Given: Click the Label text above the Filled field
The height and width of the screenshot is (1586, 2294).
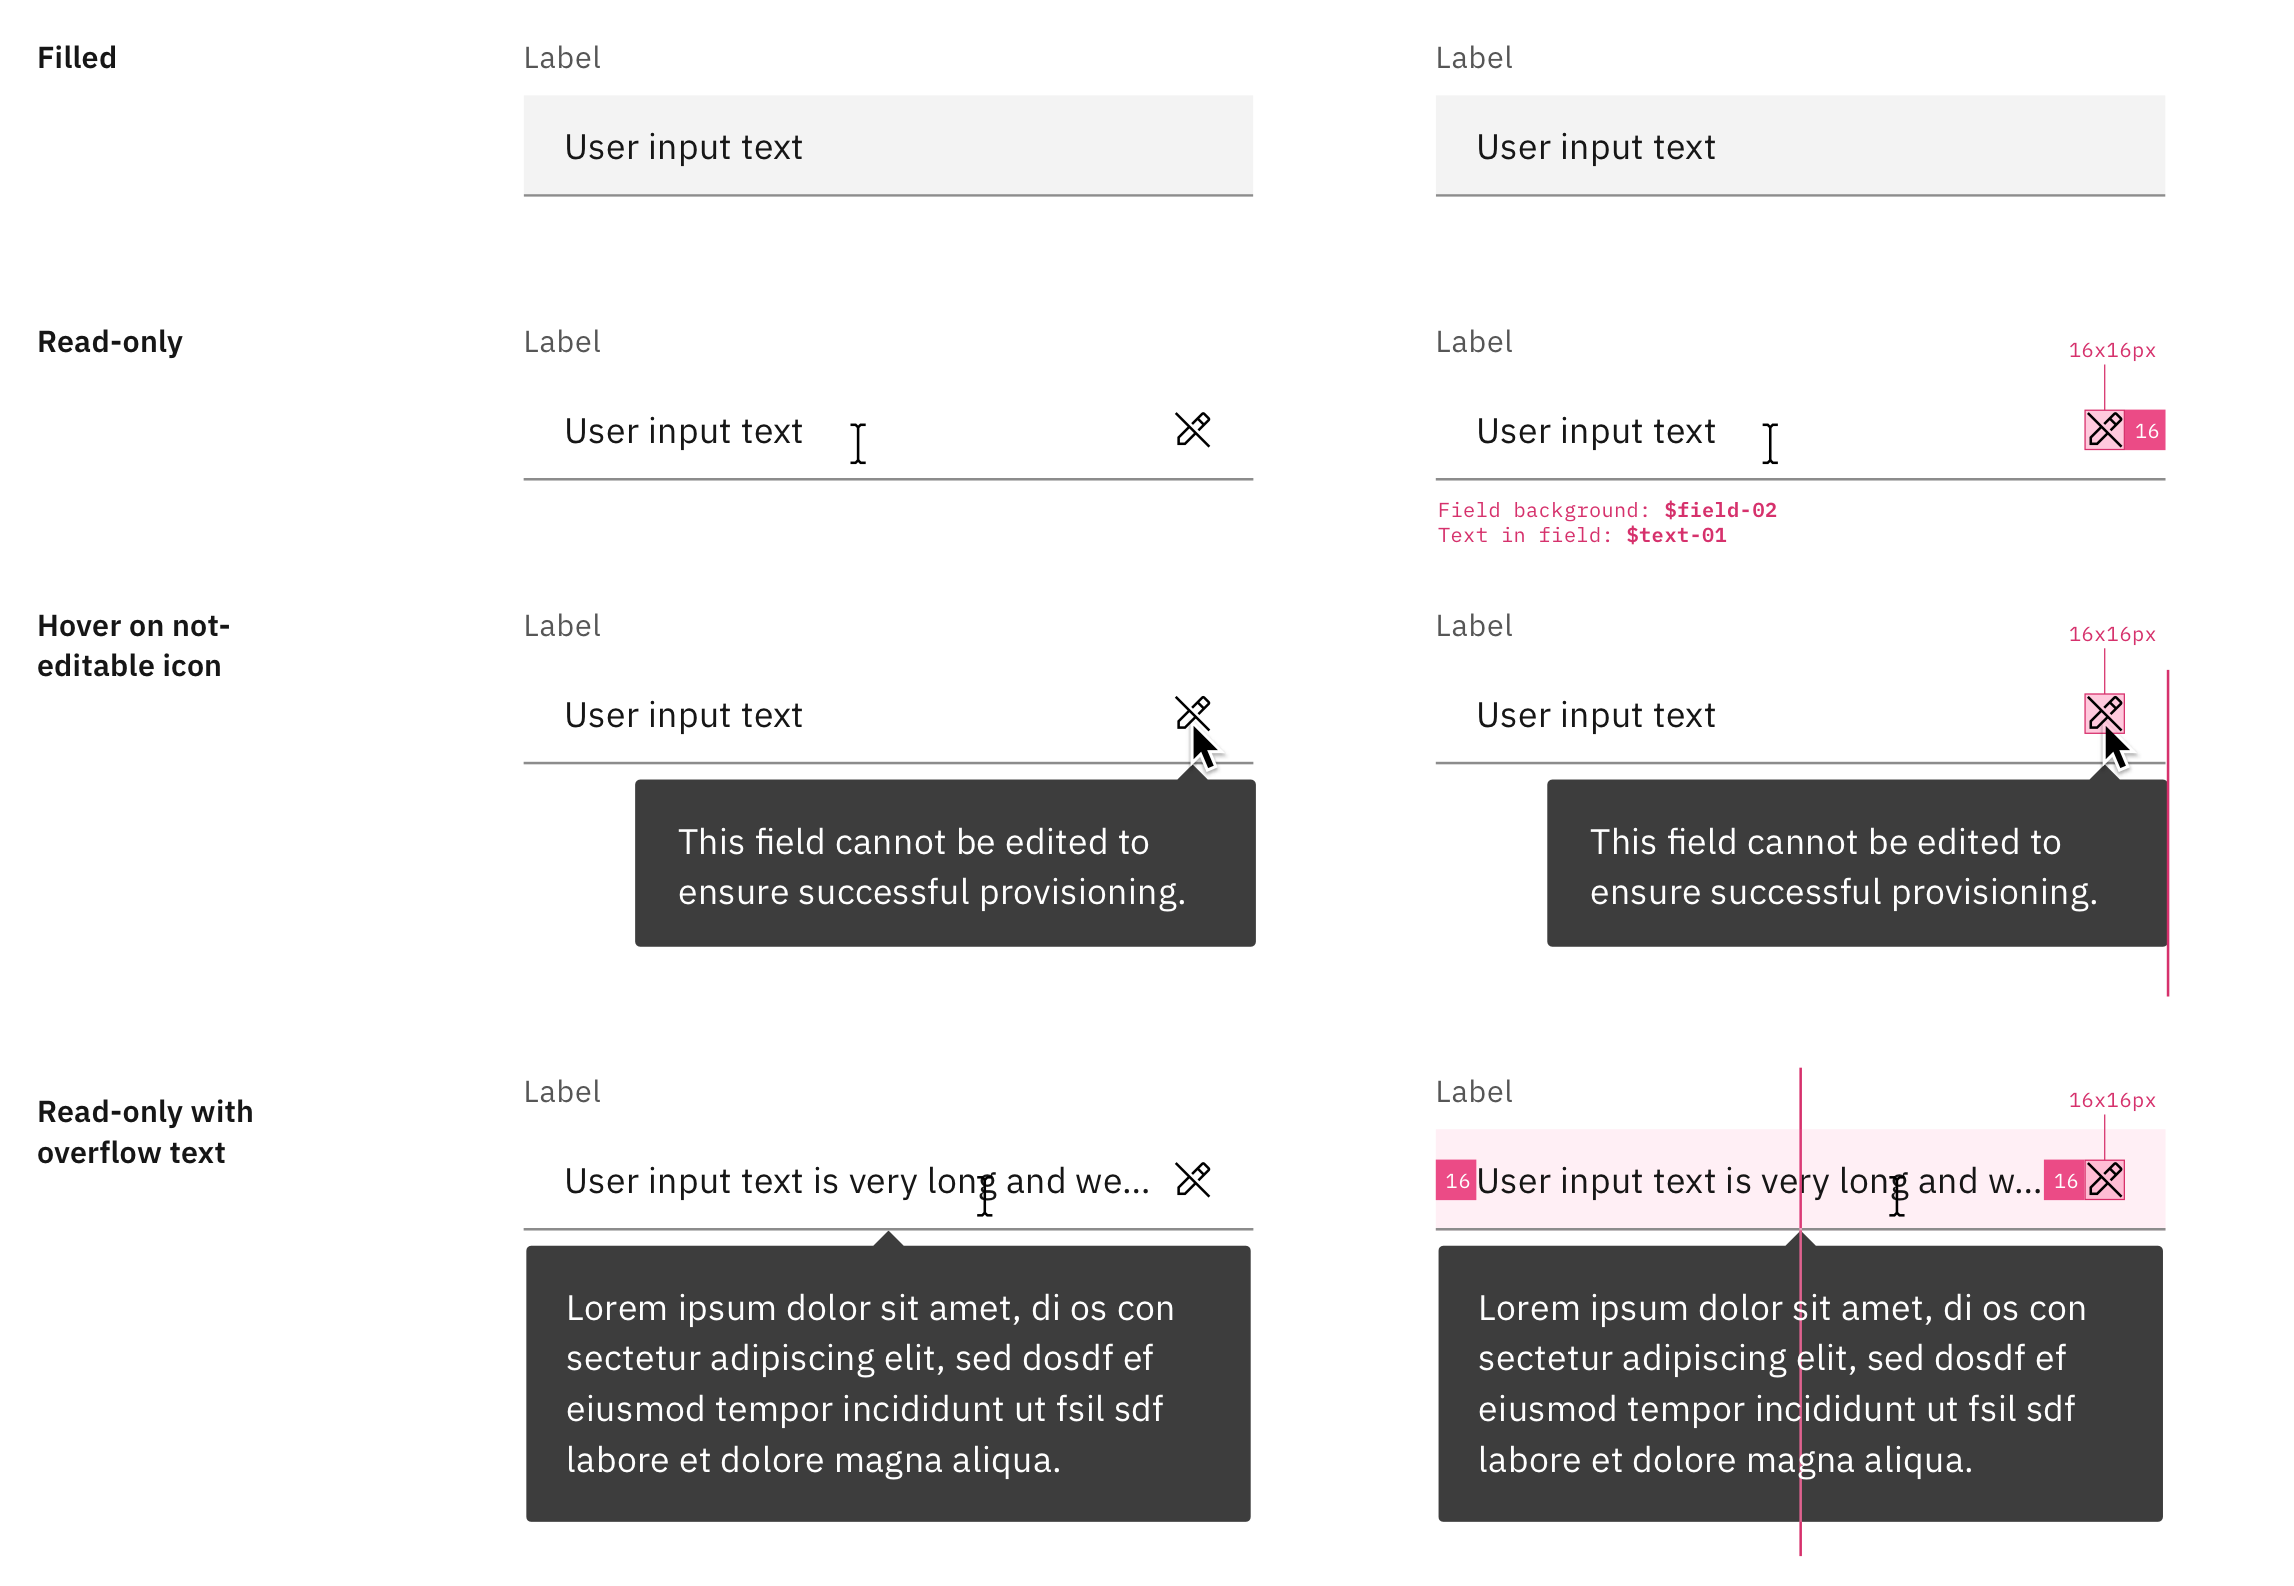Looking at the screenshot, I should click(561, 57).
